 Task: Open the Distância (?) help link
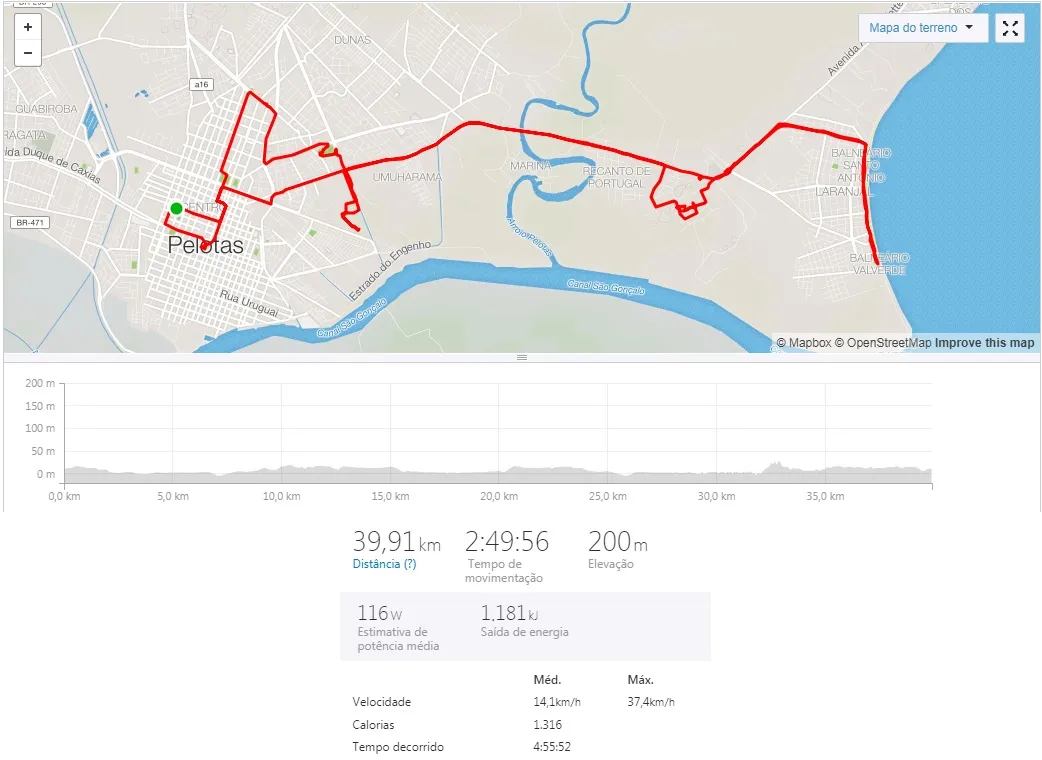(x=384, y=564)
